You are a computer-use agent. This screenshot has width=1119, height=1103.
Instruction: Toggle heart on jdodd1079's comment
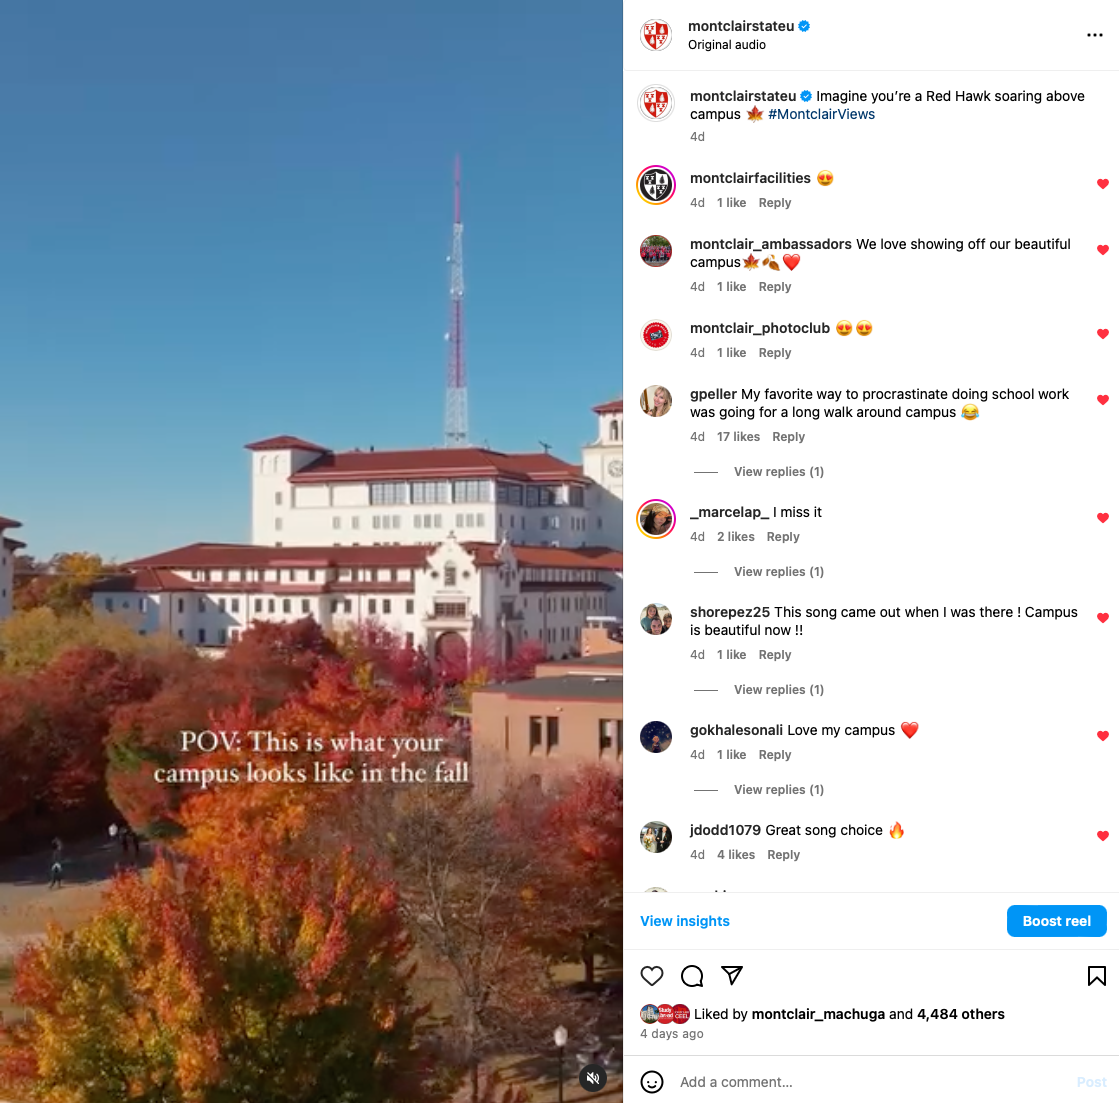(x=1102, y=835)
